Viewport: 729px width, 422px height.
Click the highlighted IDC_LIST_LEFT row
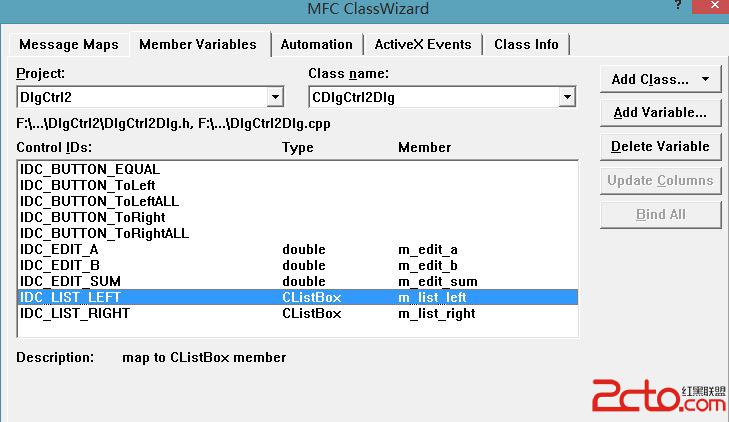[x=298, y=297]
